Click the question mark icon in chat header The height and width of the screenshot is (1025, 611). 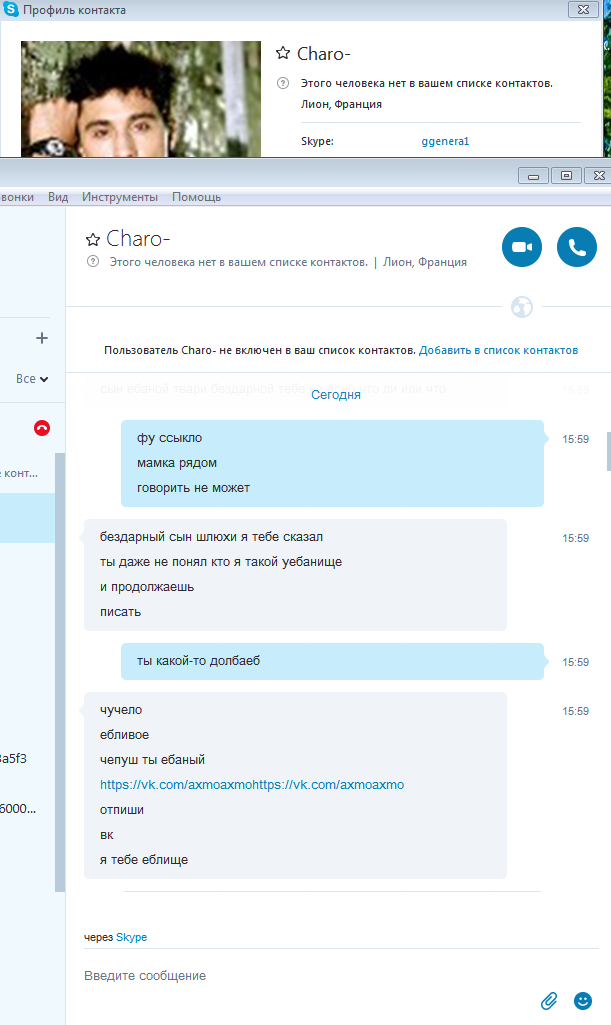pyautogui.click(x=93, y=261)
